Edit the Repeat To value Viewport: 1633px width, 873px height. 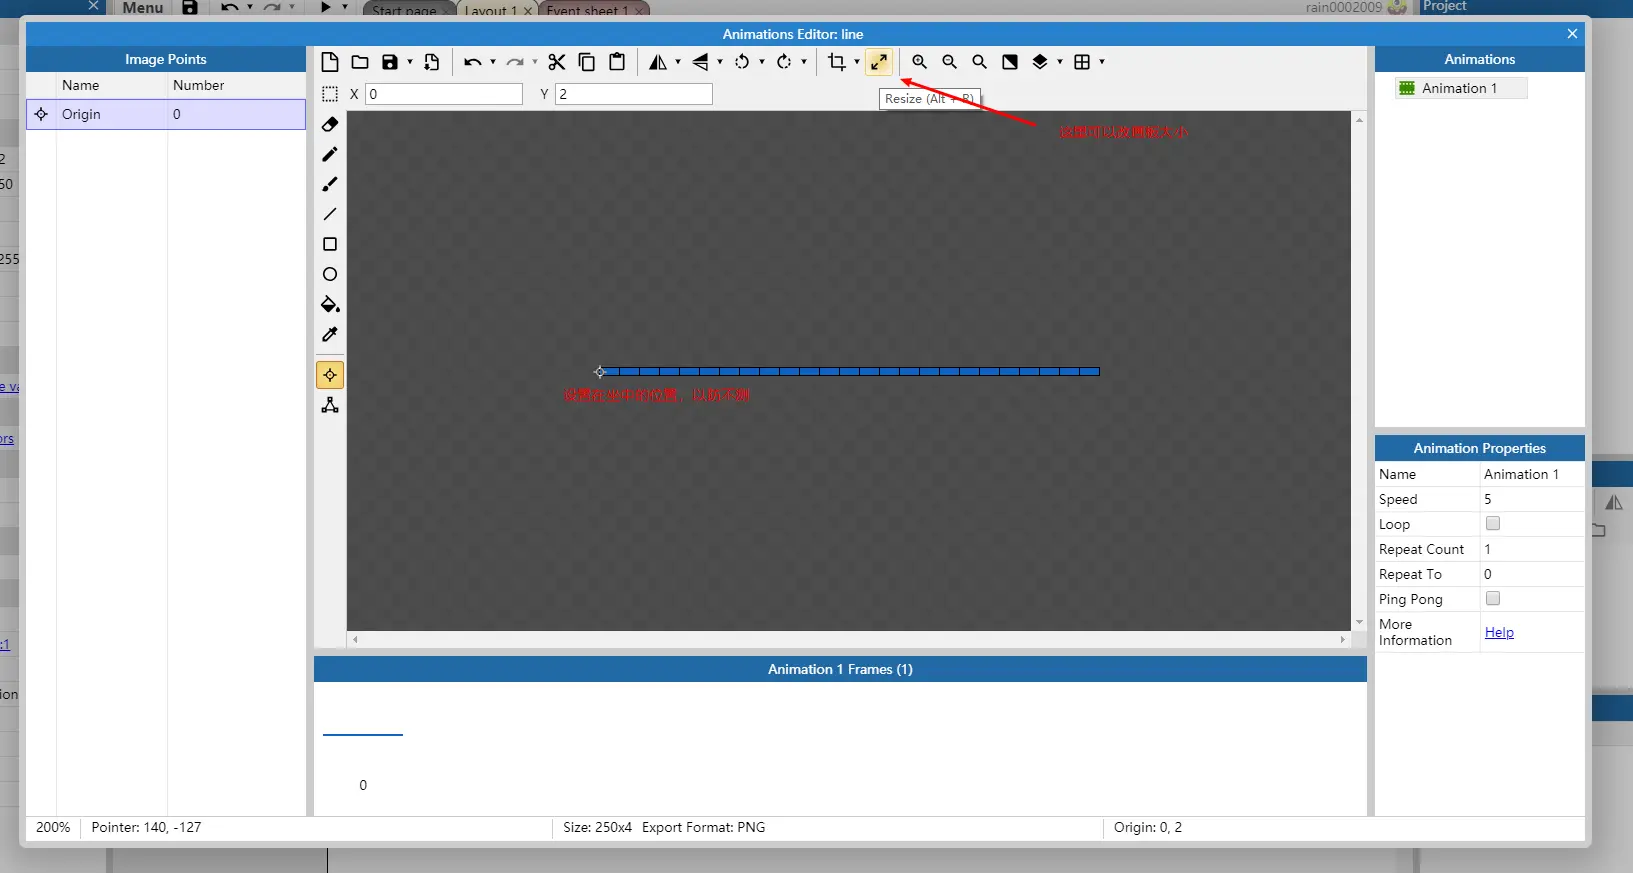tap(1531, 574)
